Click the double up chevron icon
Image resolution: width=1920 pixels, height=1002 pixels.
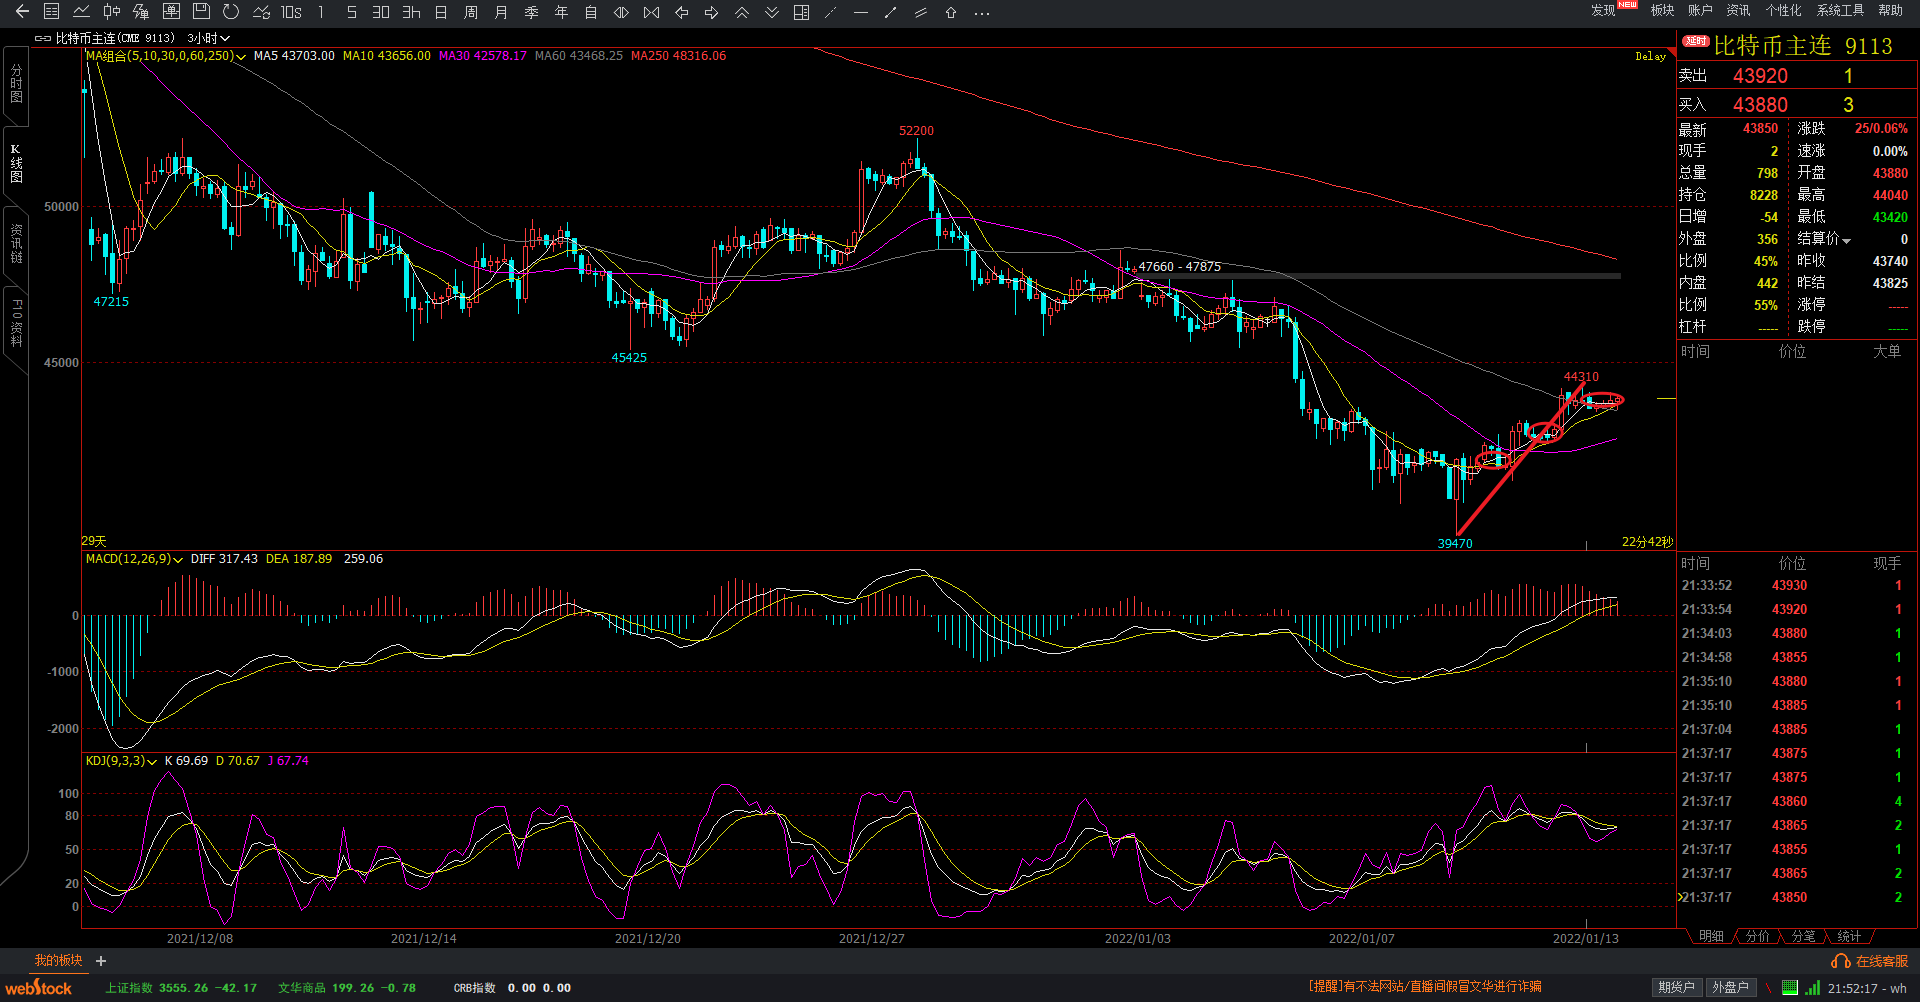[742, 13]
